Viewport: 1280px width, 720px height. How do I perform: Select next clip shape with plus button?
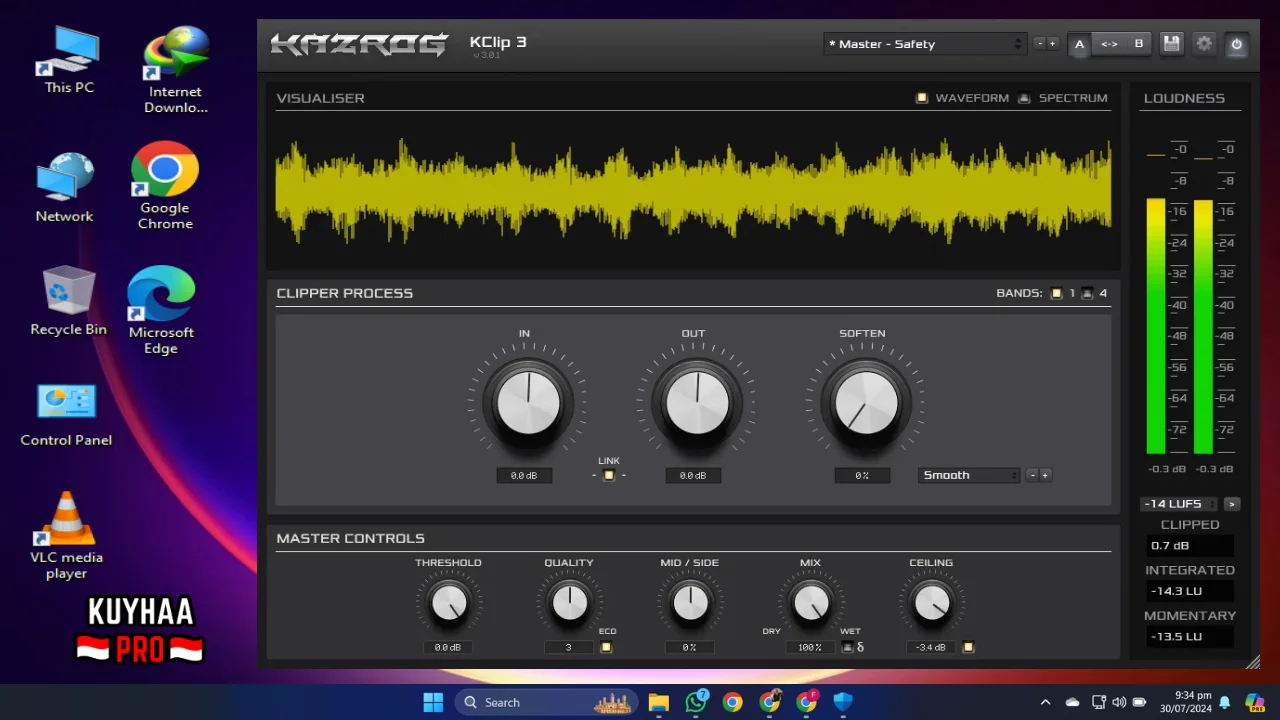pyautogui.click(x=1045, y=476)
